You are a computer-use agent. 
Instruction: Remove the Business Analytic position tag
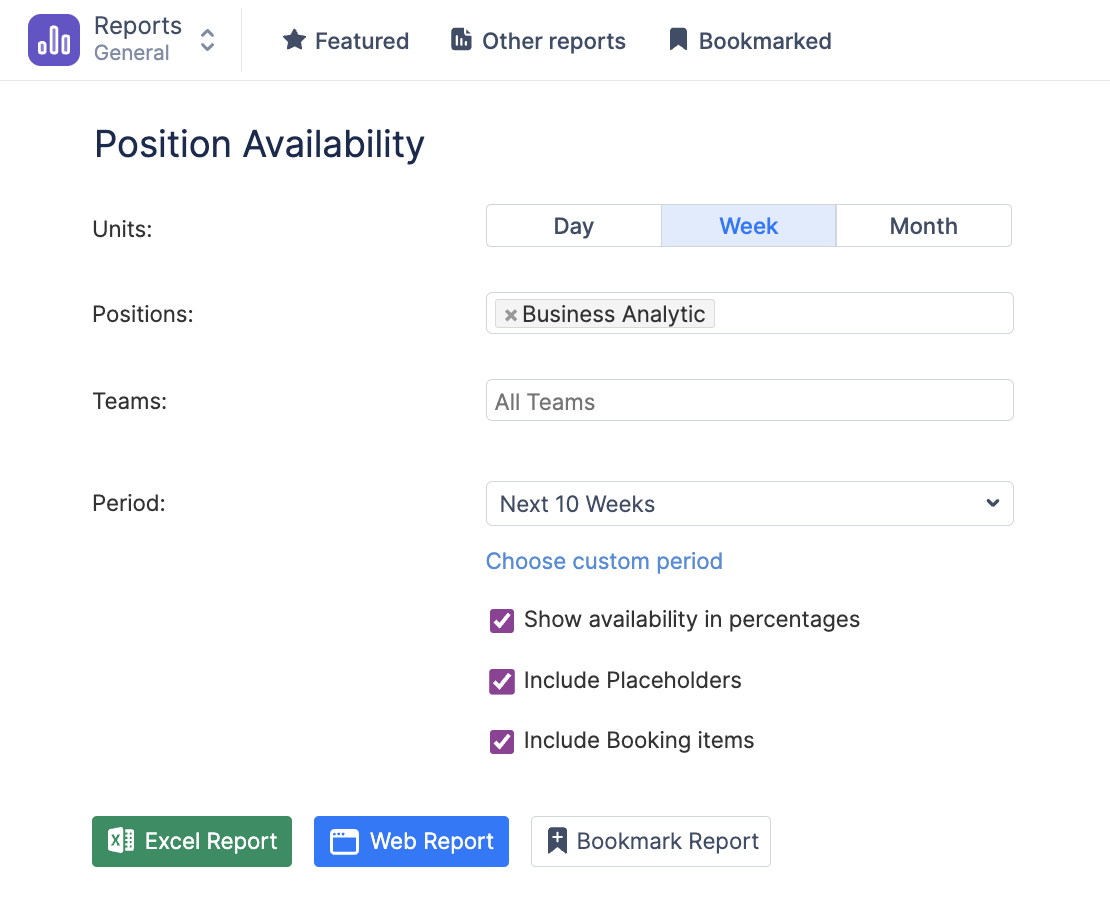(x=510, y=315)
